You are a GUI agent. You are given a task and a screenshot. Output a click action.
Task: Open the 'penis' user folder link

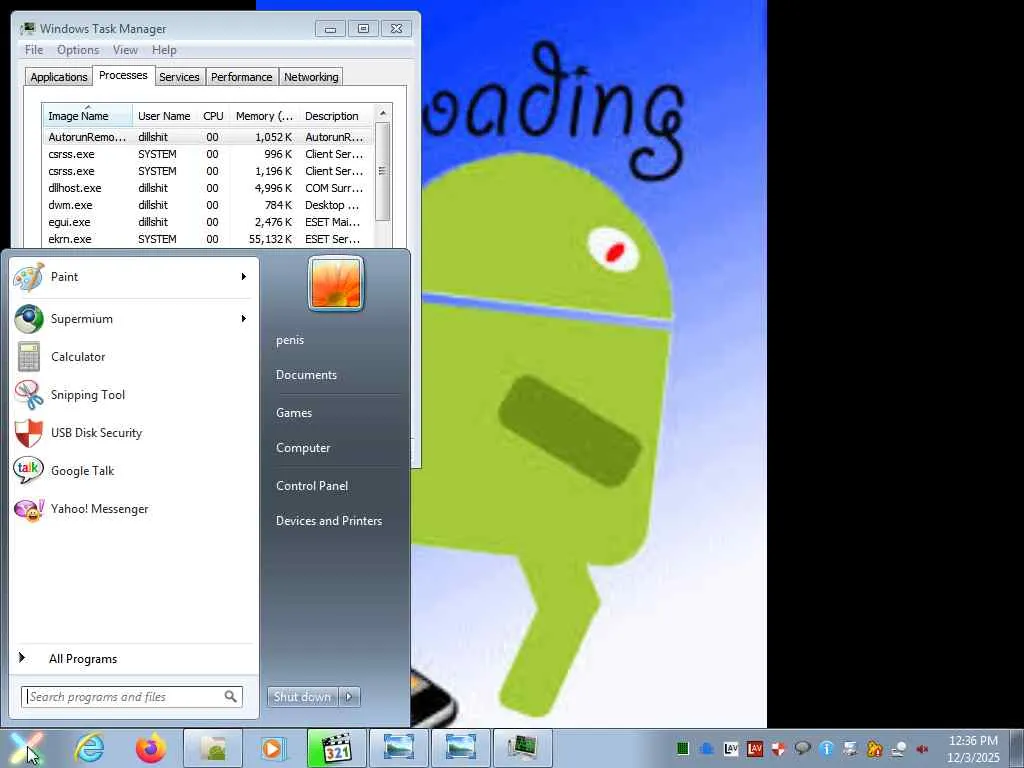click(290, 340)
